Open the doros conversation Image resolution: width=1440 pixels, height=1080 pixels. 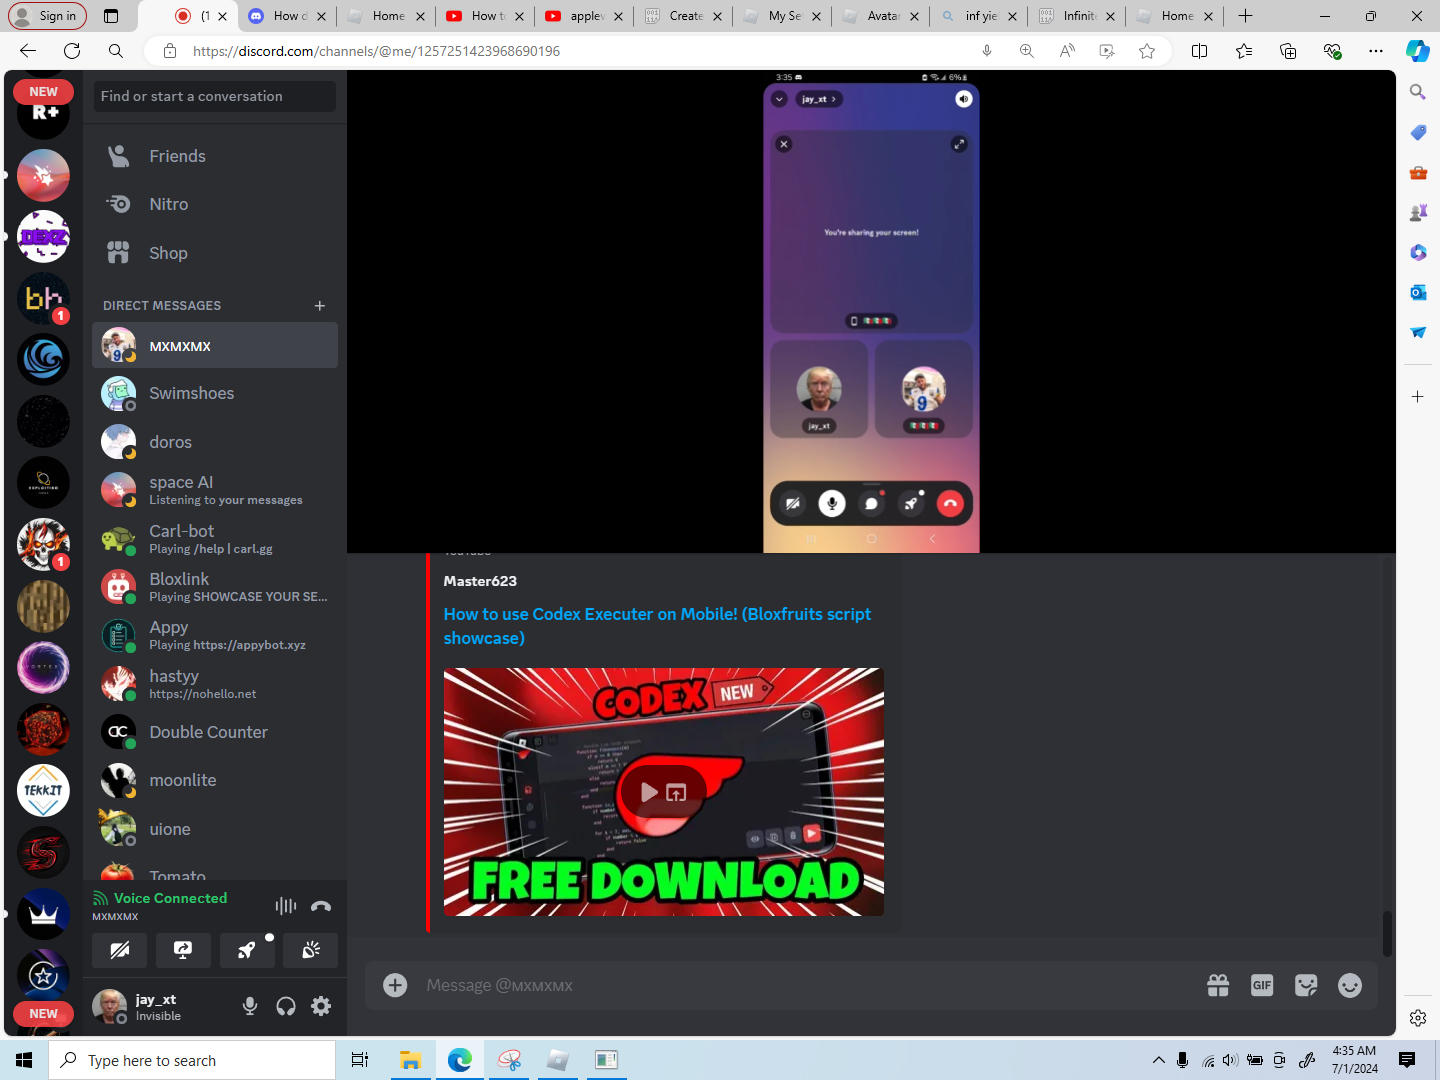(x=215, y=442)
